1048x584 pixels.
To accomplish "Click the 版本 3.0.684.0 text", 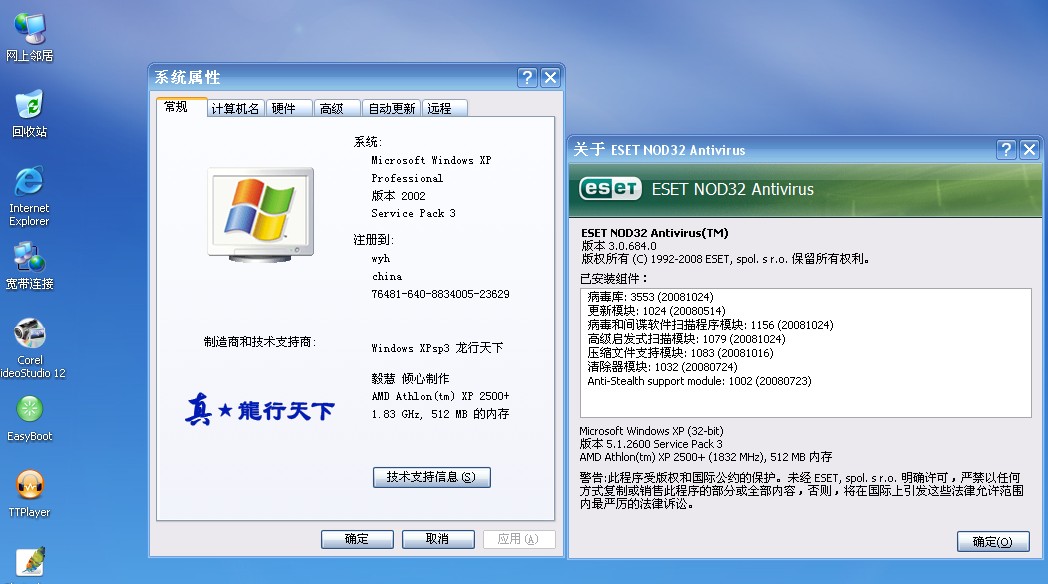I will (x=619, y=246).
